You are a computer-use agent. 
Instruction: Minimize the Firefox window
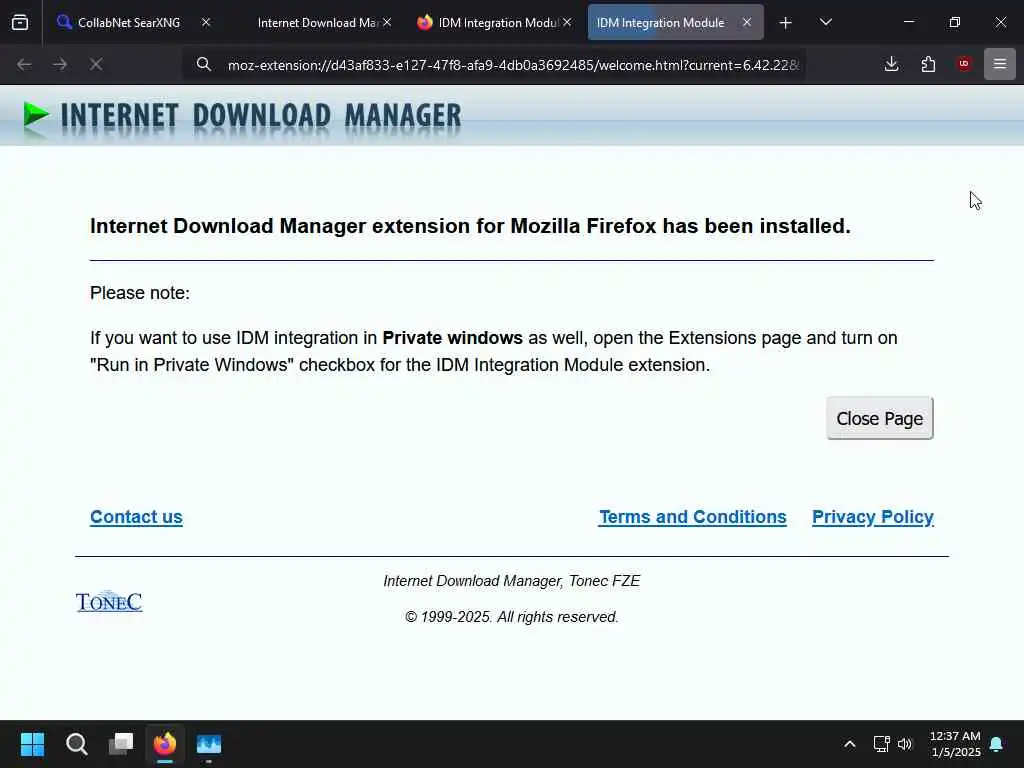pyautogui.click(x=908, y=22)
